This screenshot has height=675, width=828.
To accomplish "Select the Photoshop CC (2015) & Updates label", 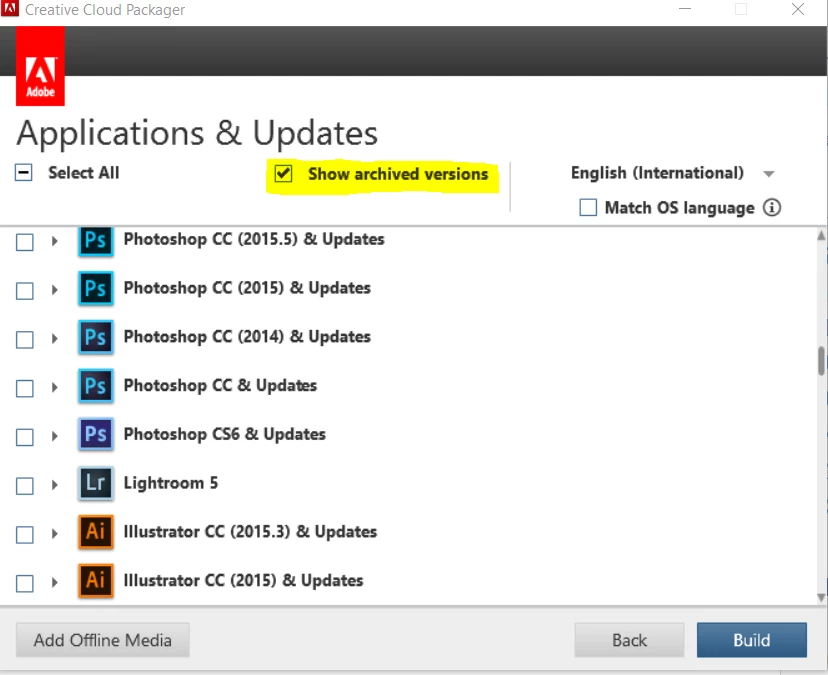I will [247, 288].
